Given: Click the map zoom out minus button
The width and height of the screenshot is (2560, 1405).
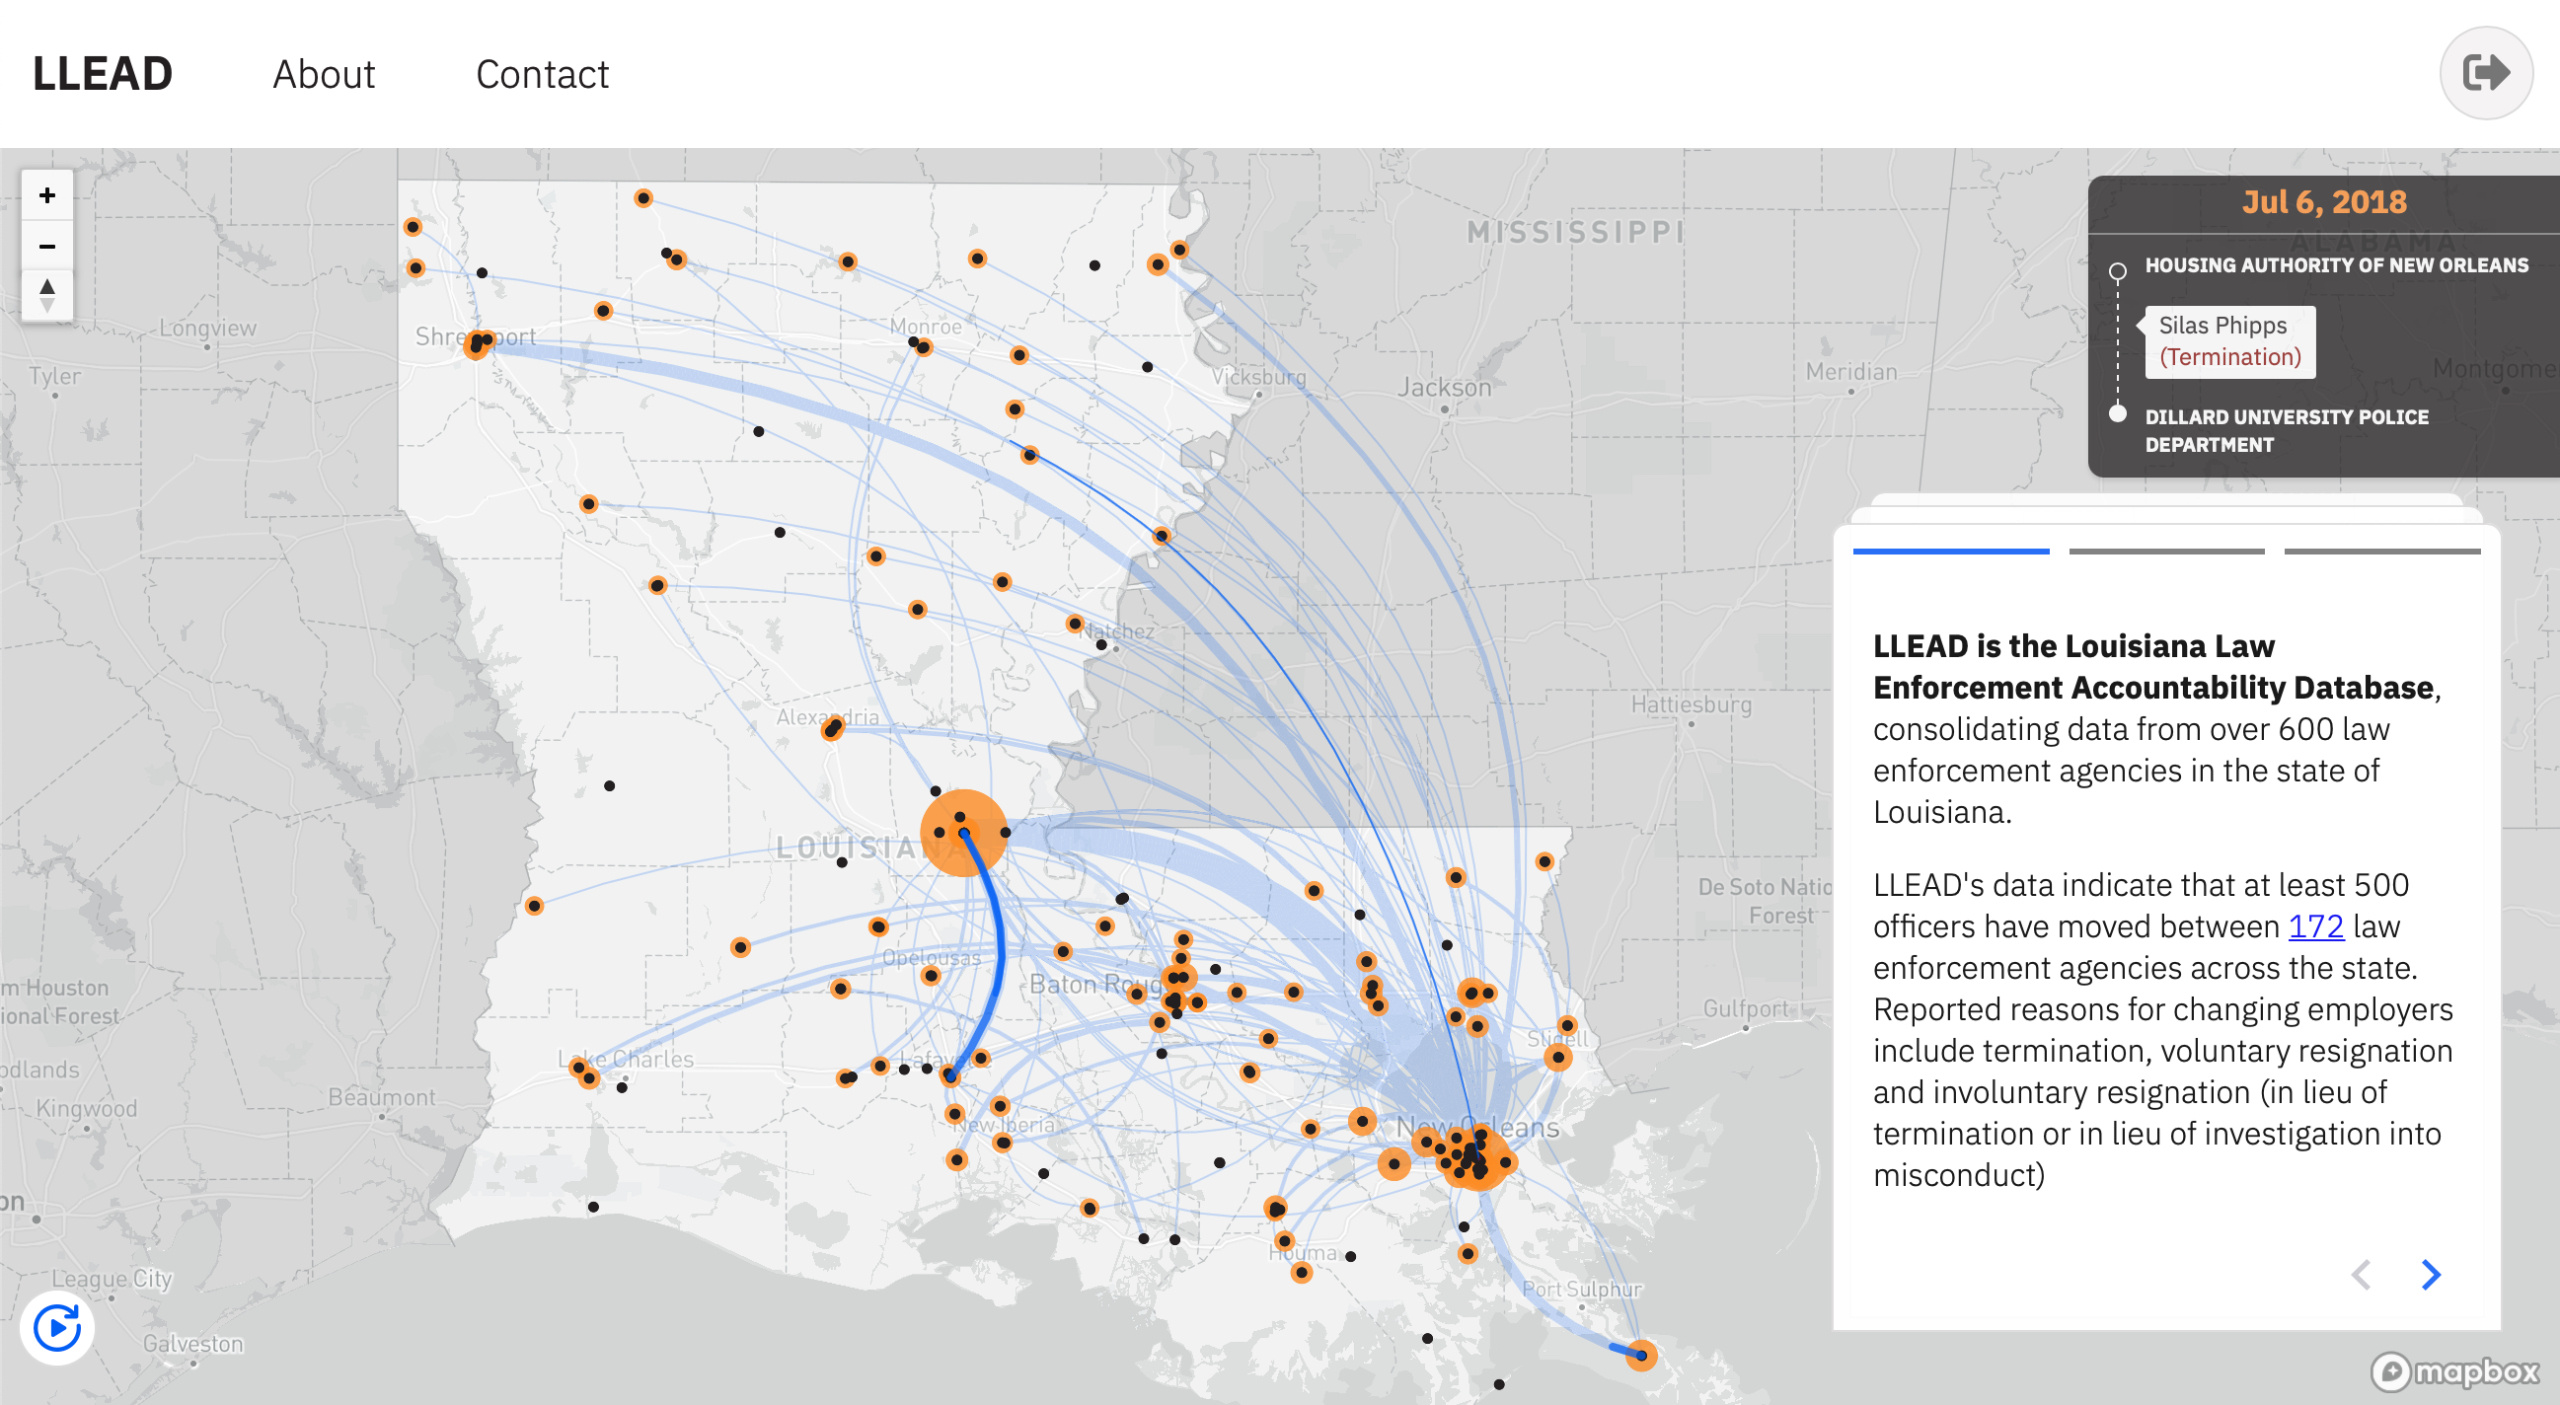Looking at the screenshot, I should (x=47, y=246).
